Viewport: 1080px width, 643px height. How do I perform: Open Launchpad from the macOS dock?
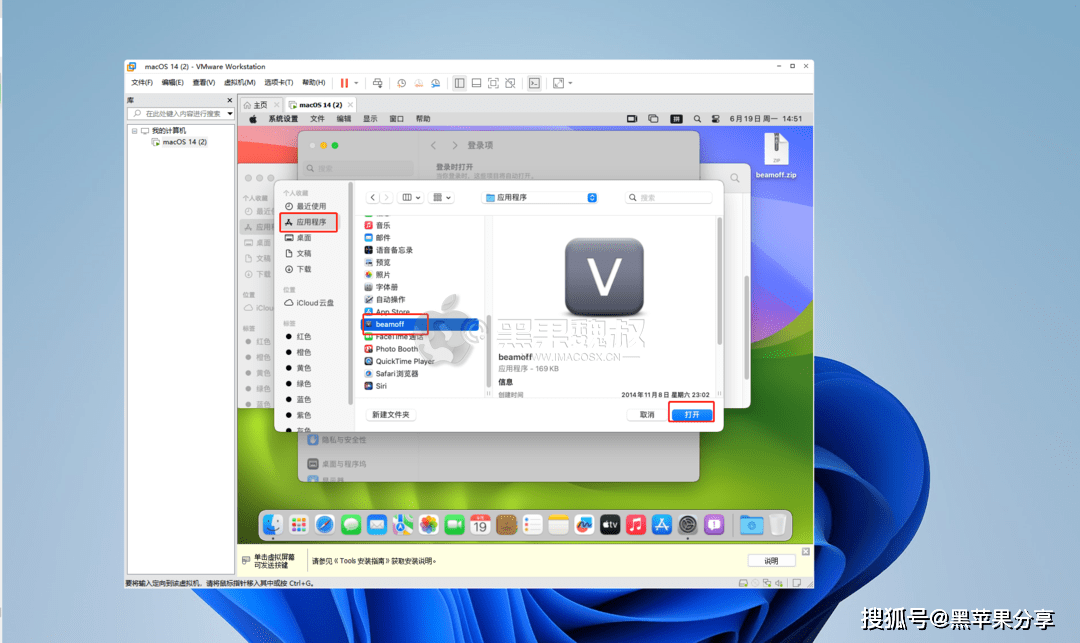point(298,525)
